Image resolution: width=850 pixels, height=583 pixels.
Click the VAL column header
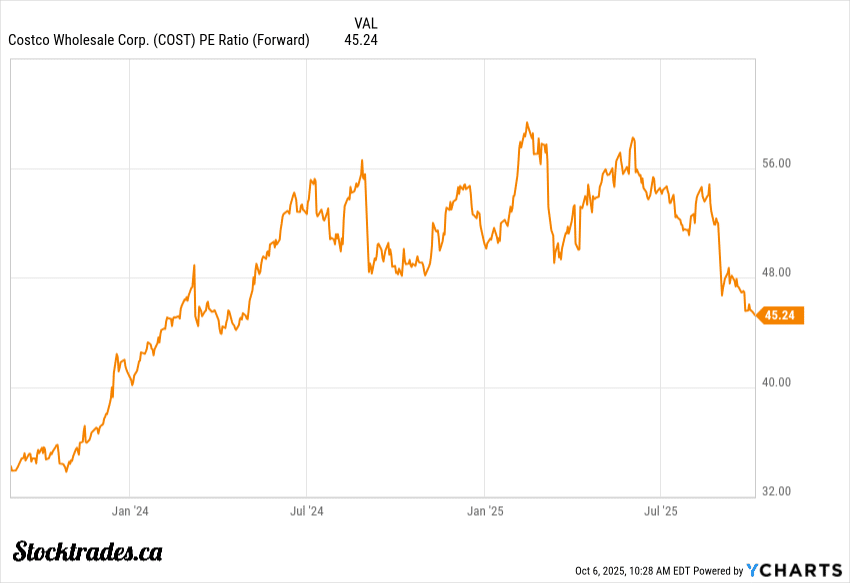pos(366,23)
